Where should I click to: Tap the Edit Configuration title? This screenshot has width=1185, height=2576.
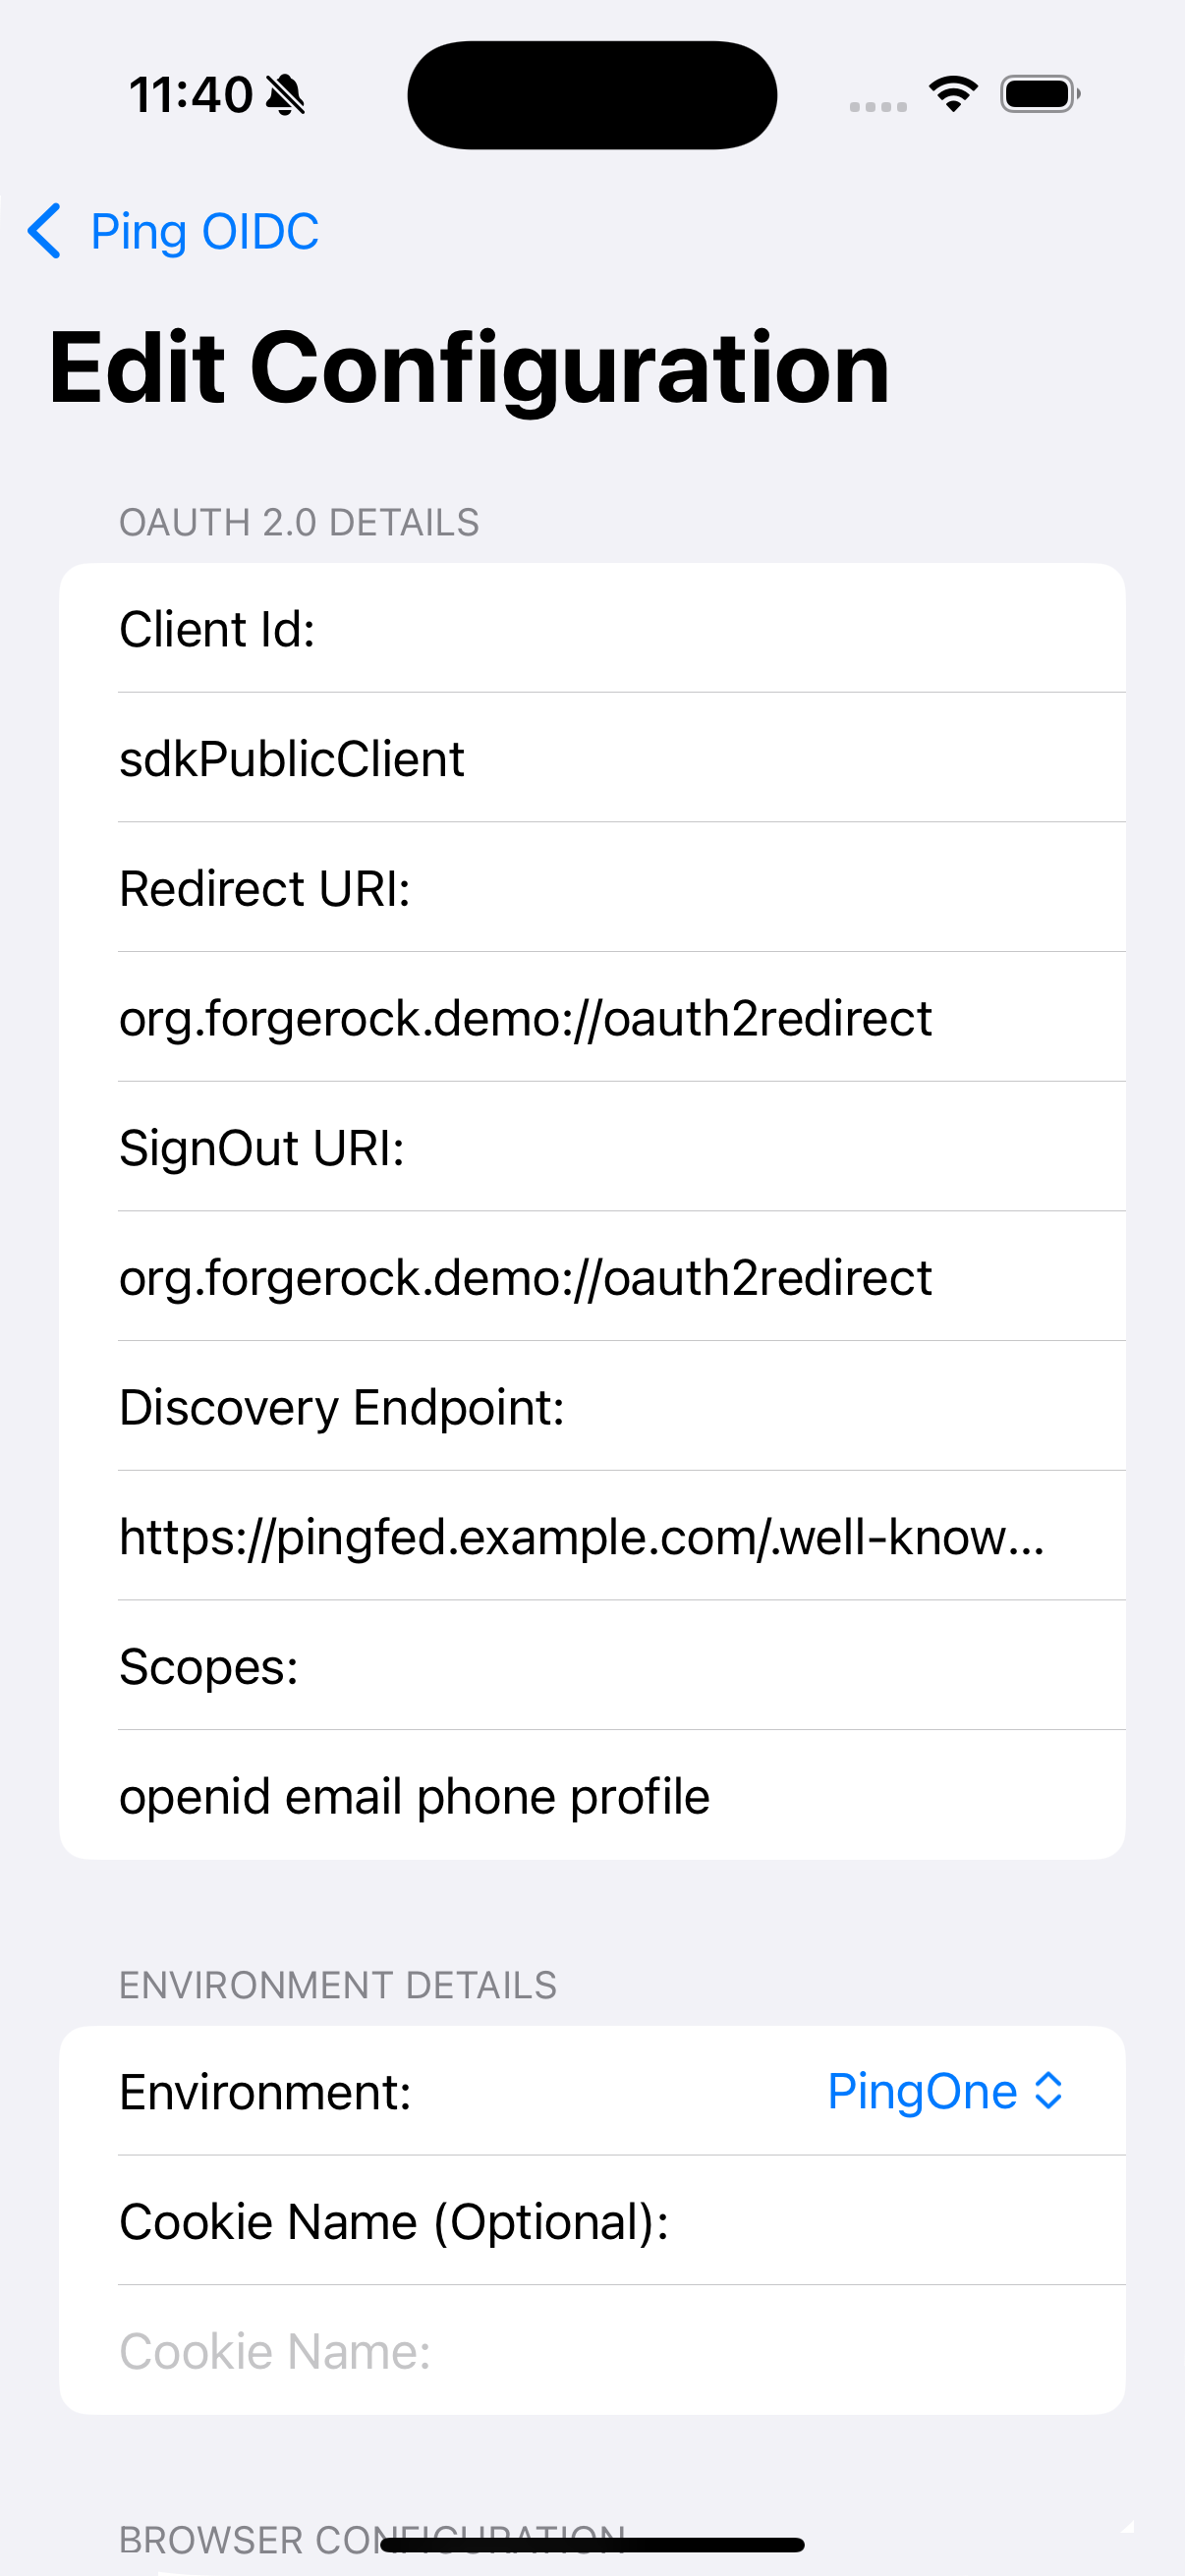(469, 369)
